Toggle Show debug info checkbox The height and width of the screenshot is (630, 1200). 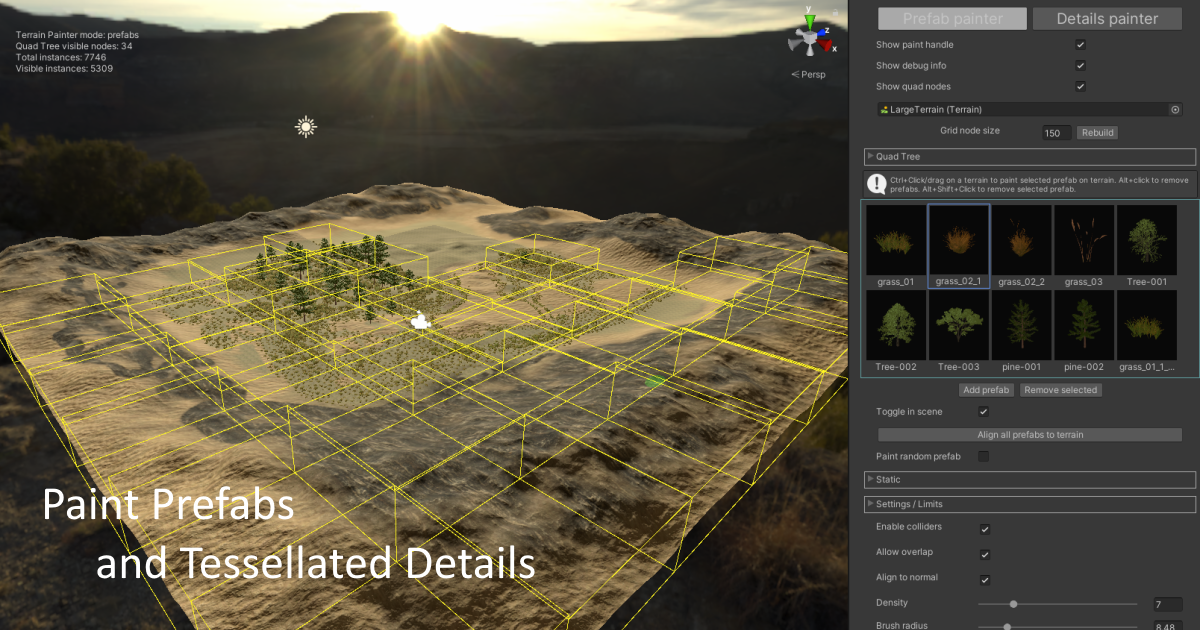(x=1081, y=66)
